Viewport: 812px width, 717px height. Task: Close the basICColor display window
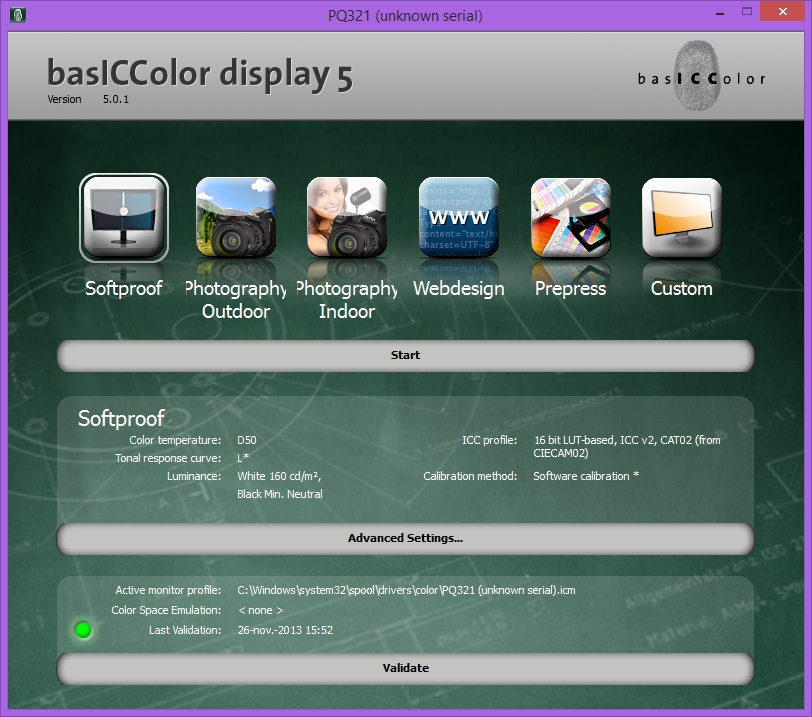(x=782, y=11)
